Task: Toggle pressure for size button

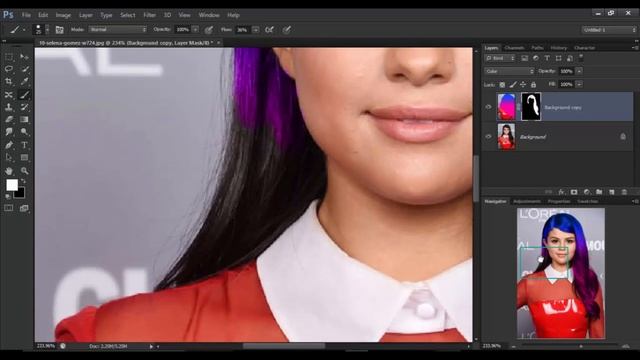Action: click(x=287, y=30)
